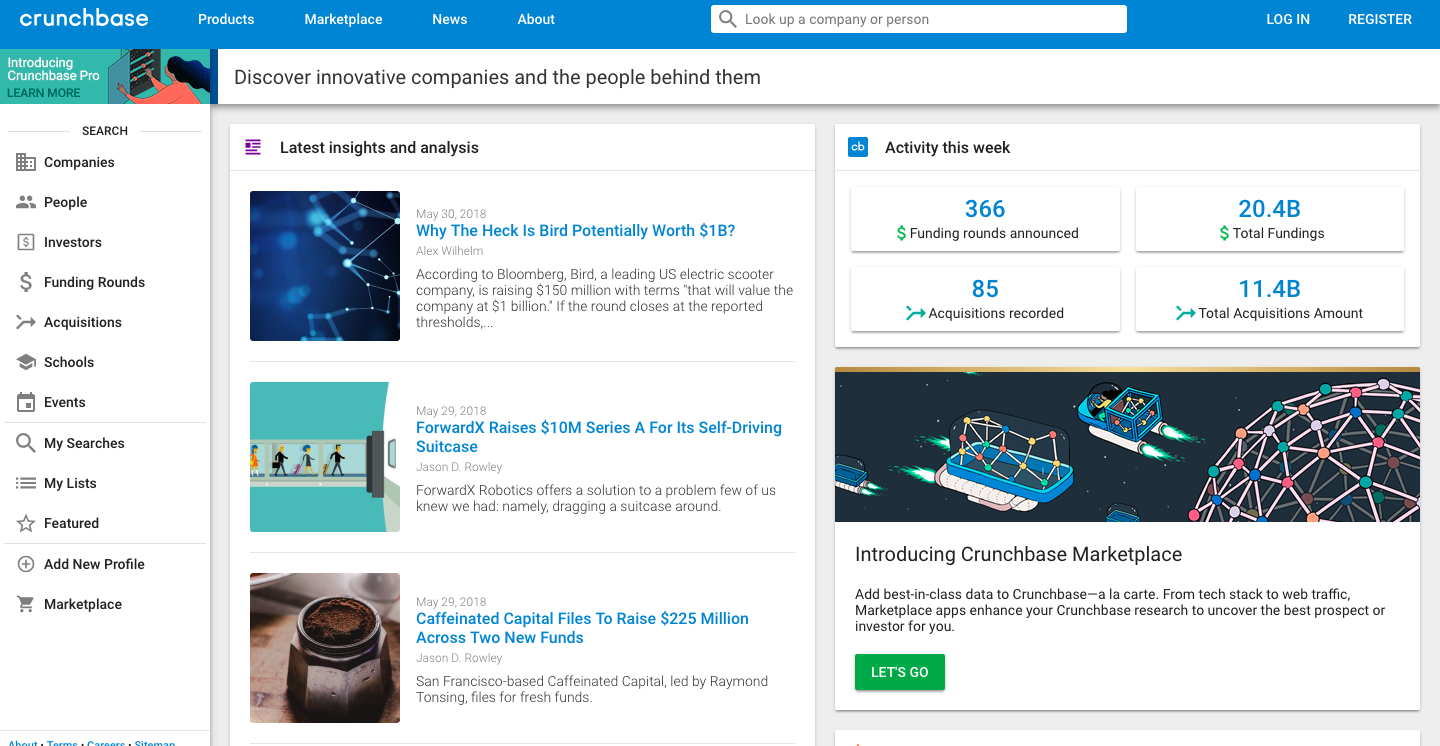Show Featured items from the sidebar

pos(105,523)
